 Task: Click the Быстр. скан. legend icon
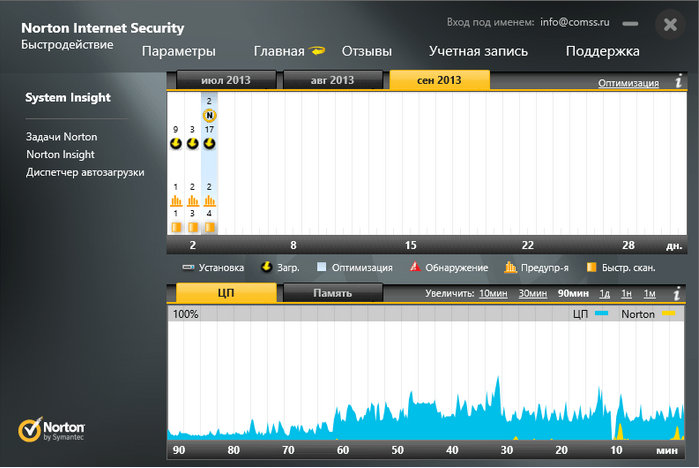click(591, 267)
